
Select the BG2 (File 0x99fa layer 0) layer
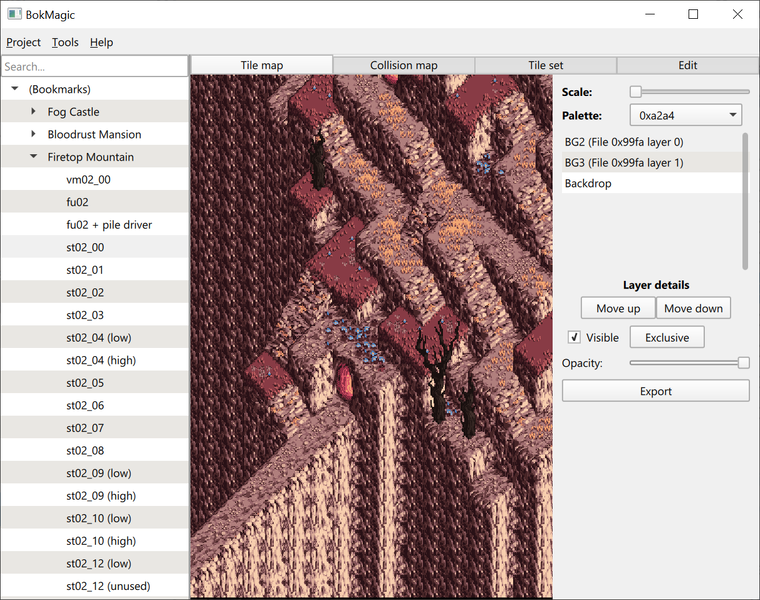[x=651, y=142]
